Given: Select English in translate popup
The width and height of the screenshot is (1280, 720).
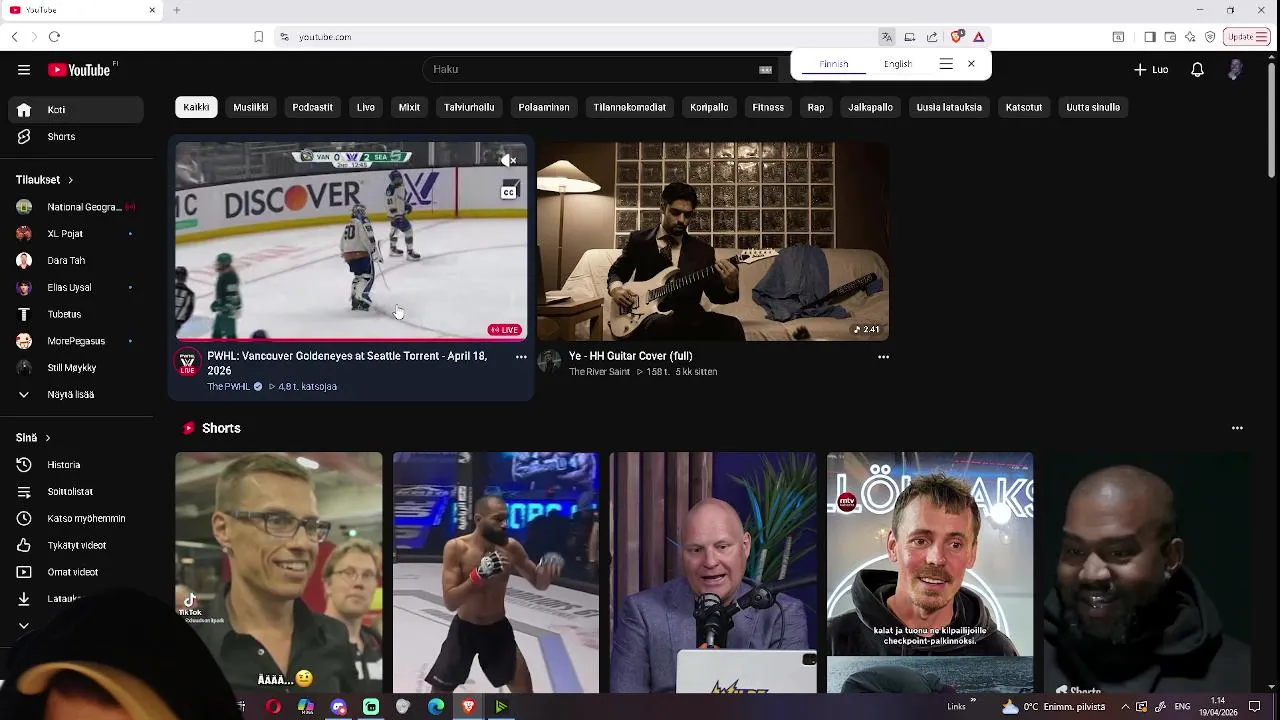Looking at the screenshot, I should [898, 64].
